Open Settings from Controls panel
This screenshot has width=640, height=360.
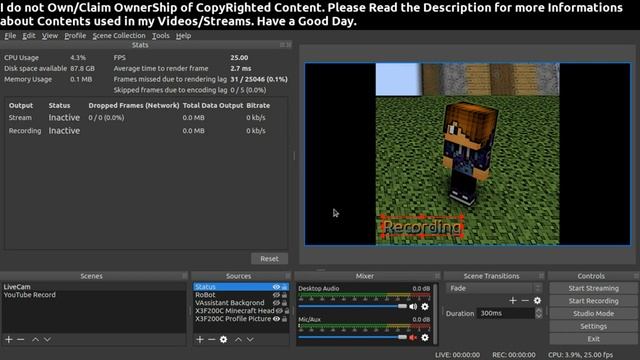coord(593,326)
